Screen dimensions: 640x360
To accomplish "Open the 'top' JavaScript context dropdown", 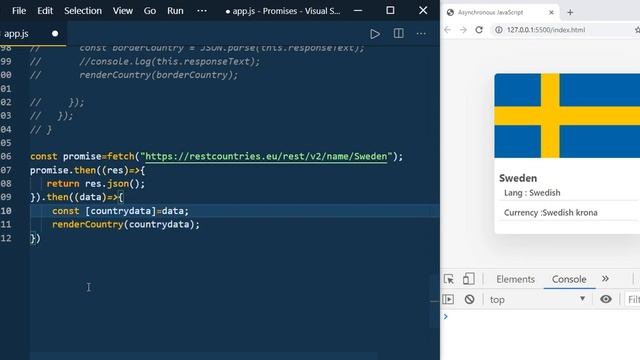I will [538, 299].
